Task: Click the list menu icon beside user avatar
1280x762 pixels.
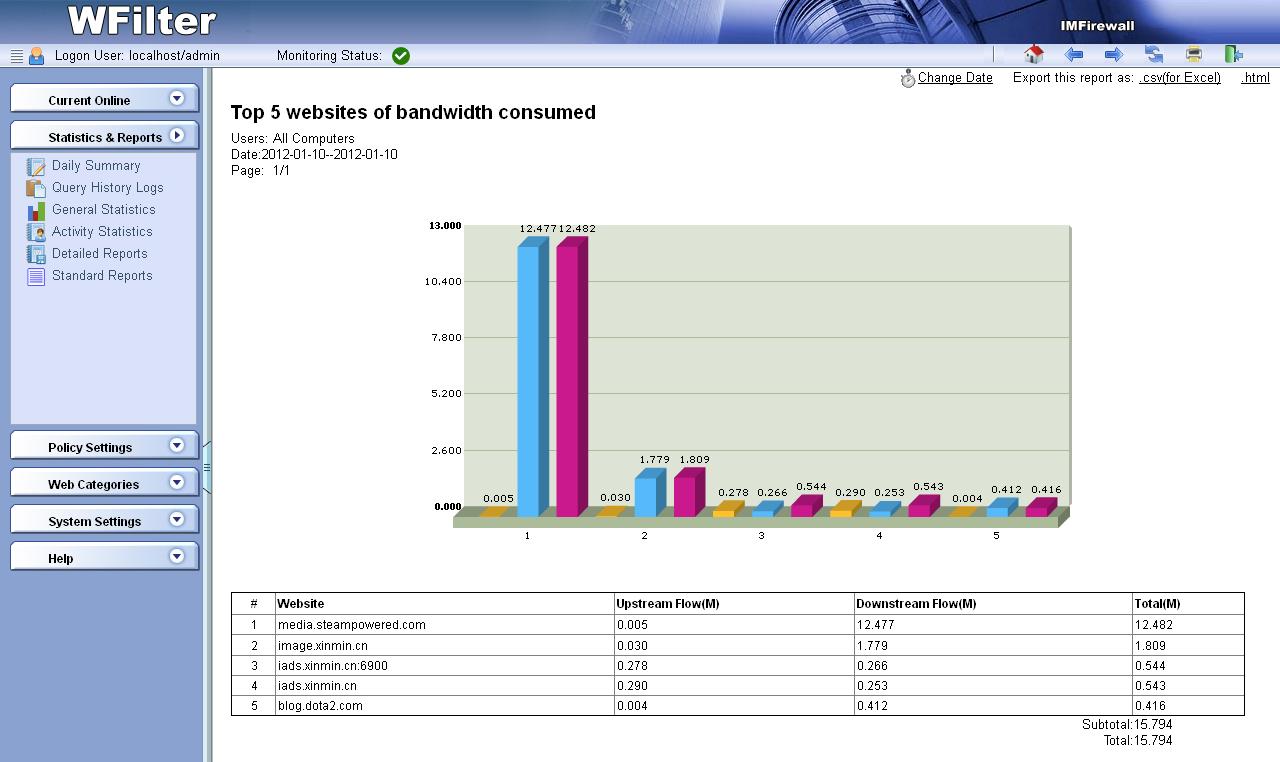Action: [16, 56]
